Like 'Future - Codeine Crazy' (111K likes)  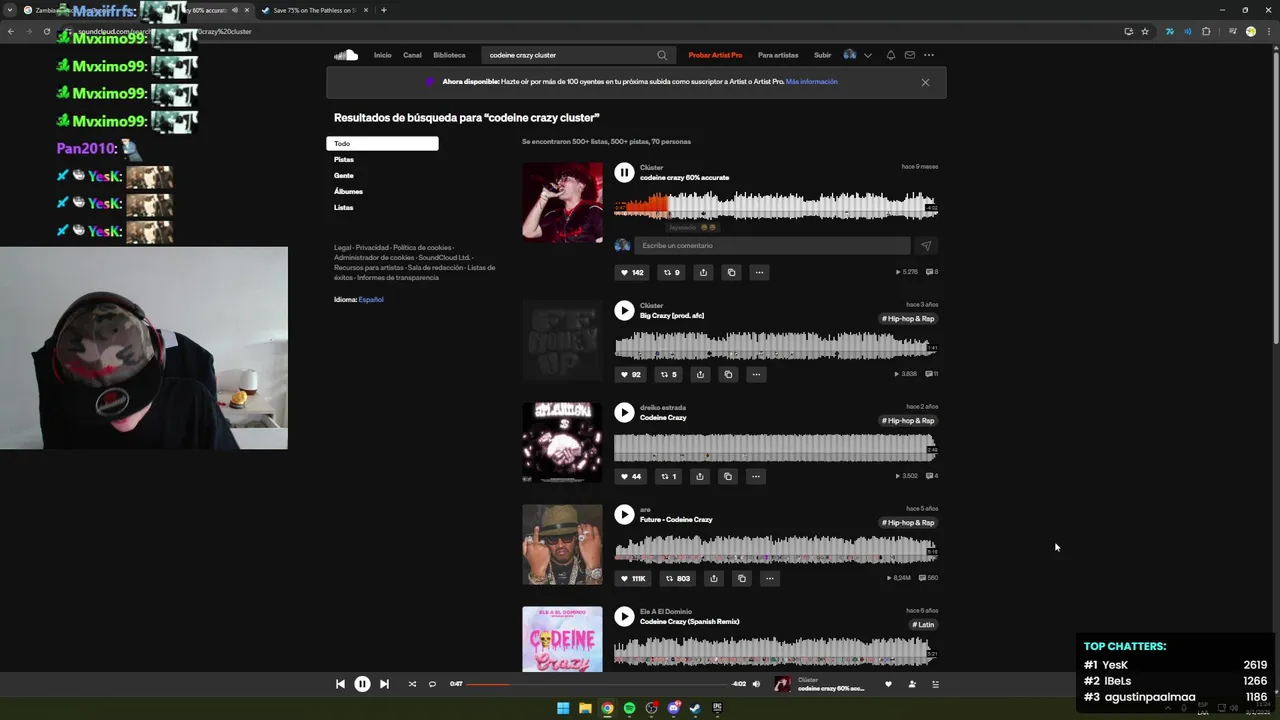[x=633, y=578]
